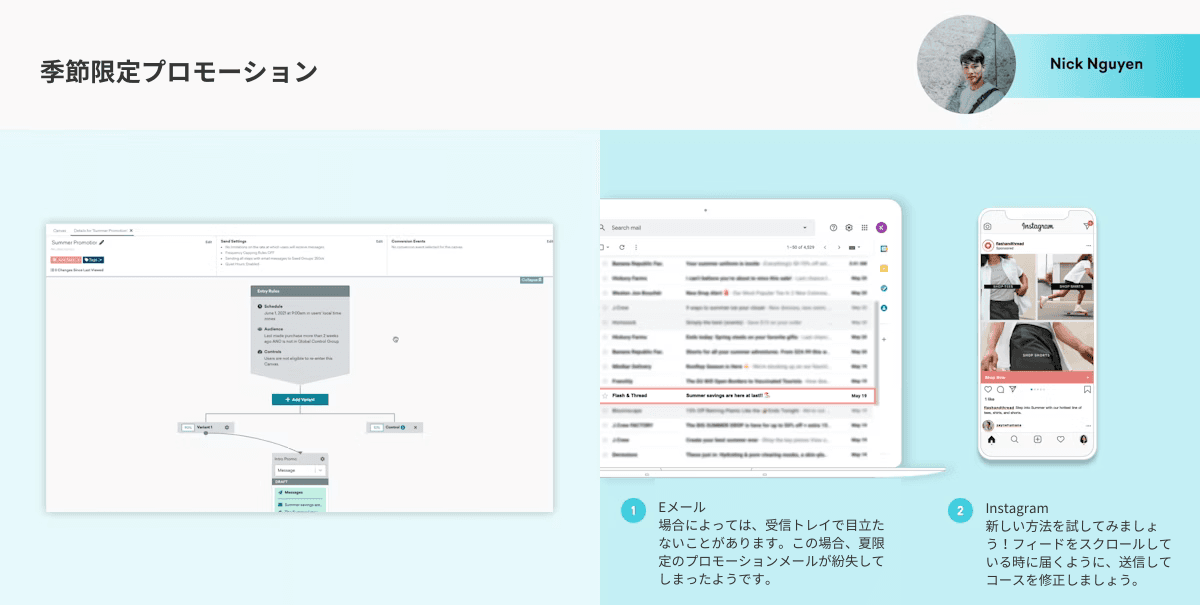Select the Details for Summer Promotion tab
This screenshot has width=1200, height=605.
click(101, 230)
